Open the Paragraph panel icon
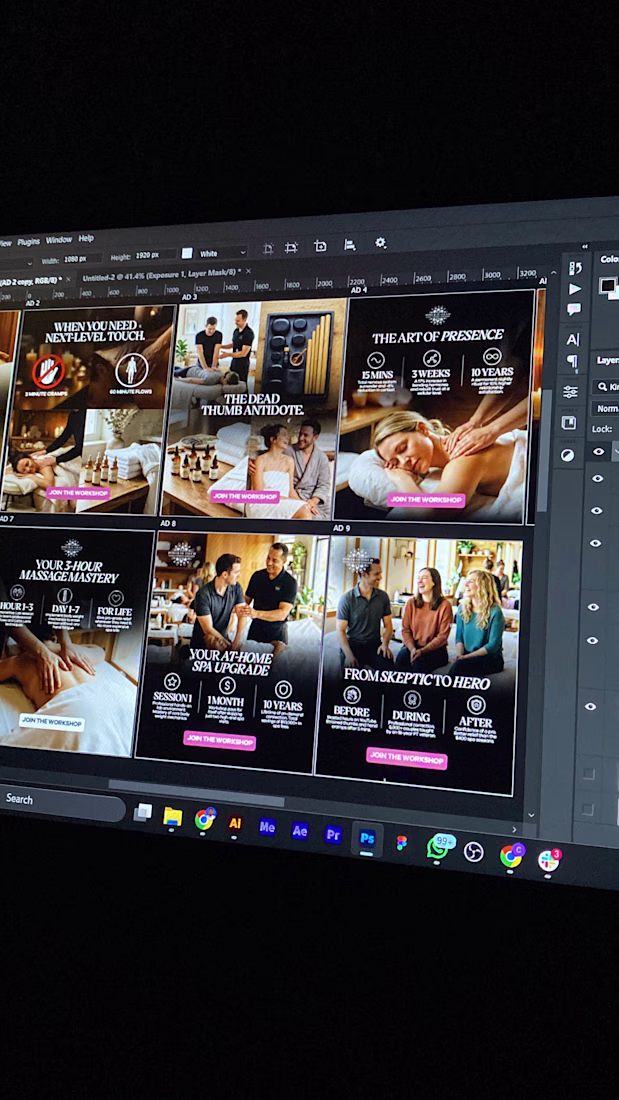This screenshot has width=619, height=1100. (x=572, y=361)
